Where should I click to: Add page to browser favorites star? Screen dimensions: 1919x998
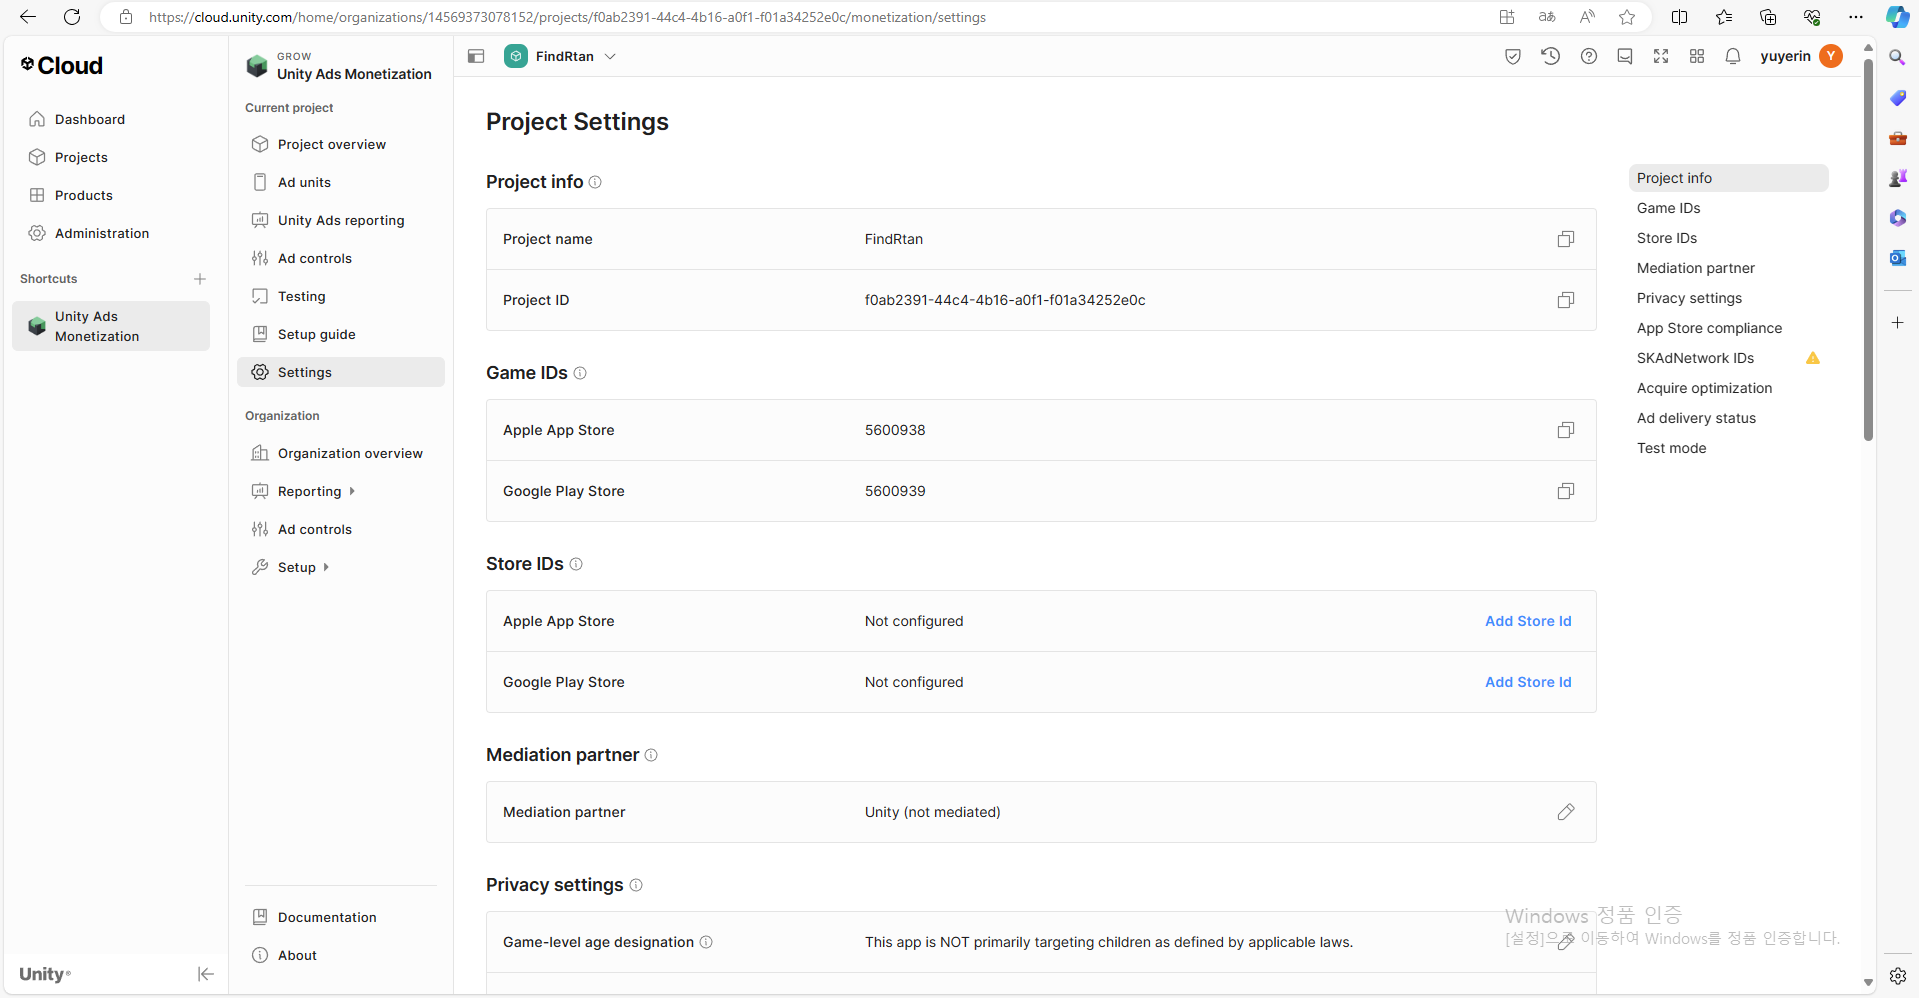point(1627,17)
